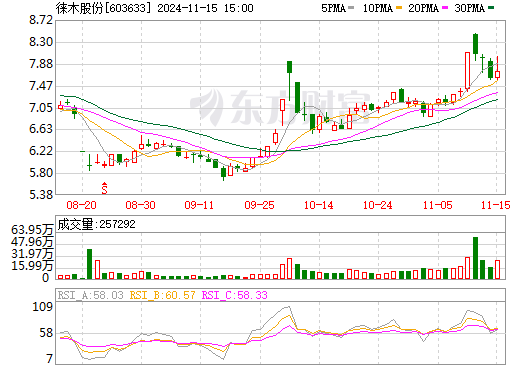520x365 pixels.
Task: Click the 11-05 date label
Action: tap(438, 205)
